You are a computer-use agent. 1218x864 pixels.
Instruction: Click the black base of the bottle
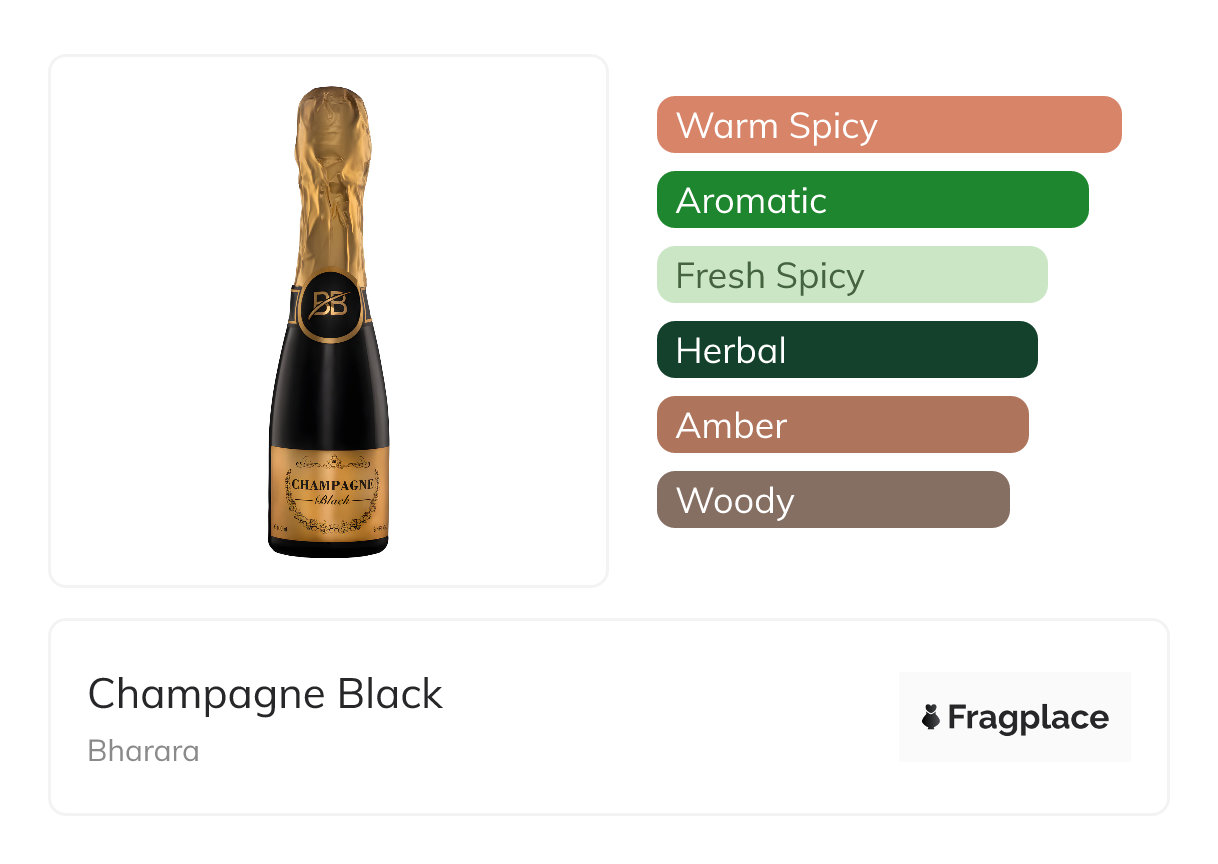click(x=328, y=549)
